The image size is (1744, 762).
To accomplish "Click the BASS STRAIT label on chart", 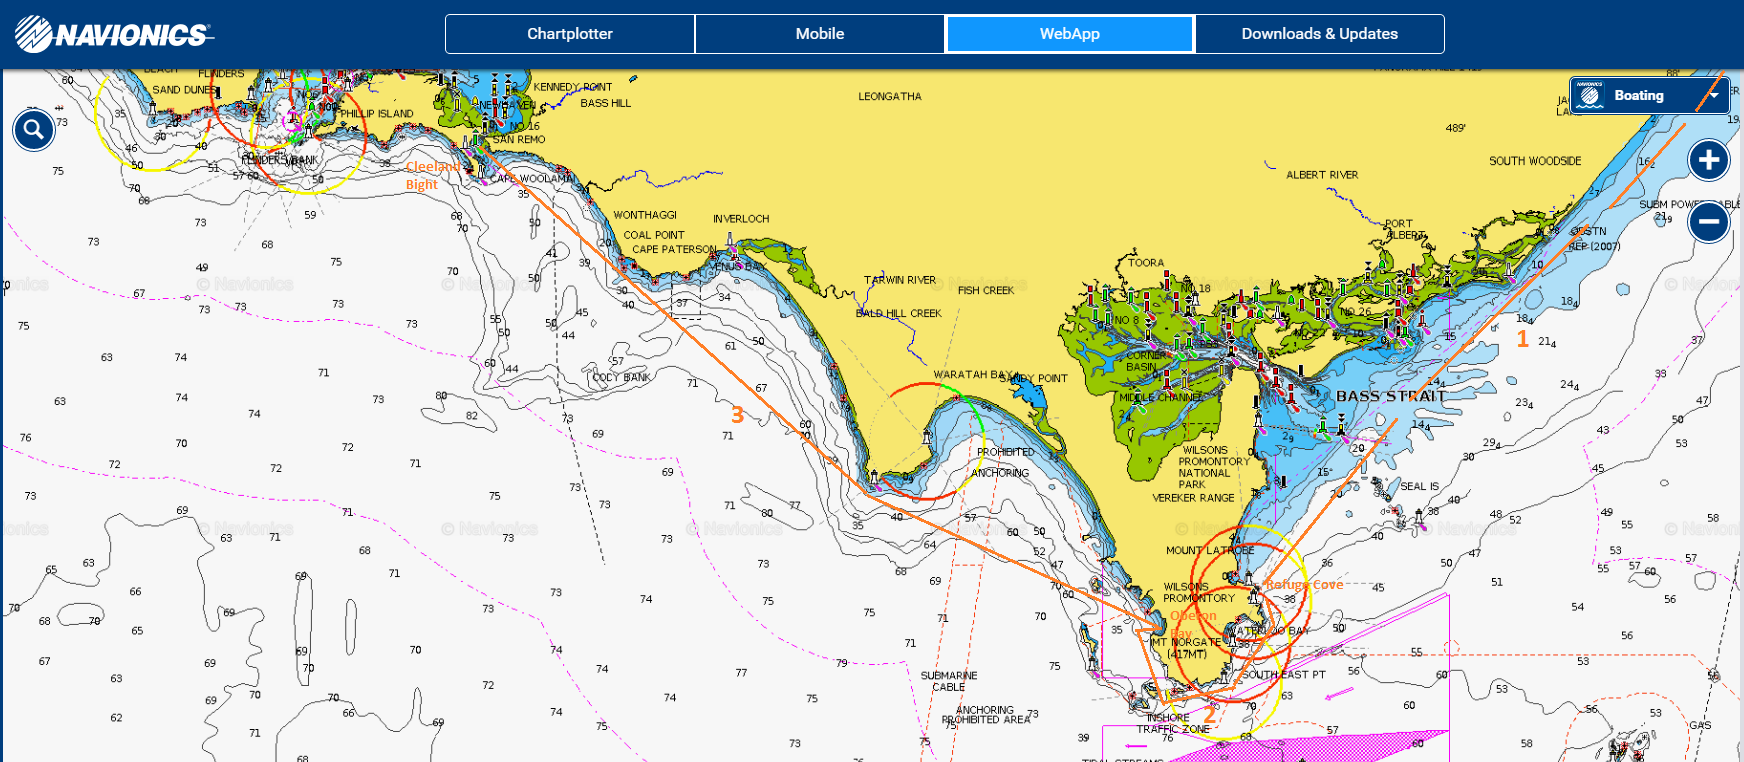I will coord(1390,396).
